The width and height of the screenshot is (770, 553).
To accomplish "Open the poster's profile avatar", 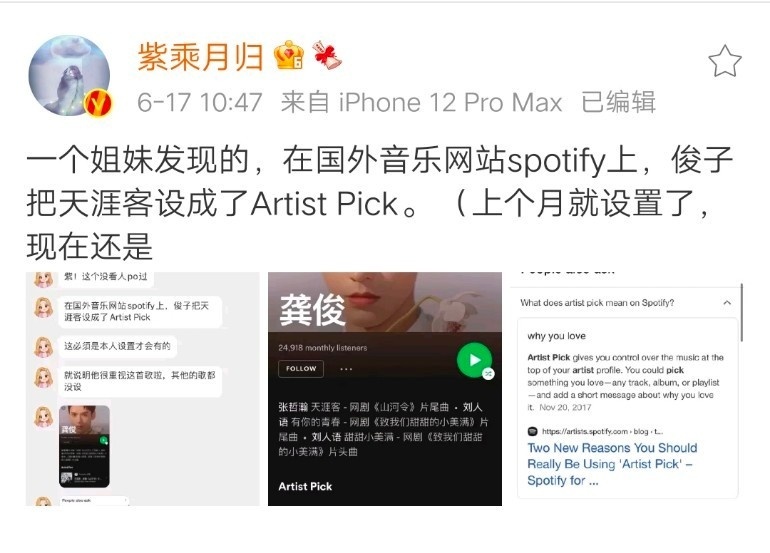I will pos(69,76).
